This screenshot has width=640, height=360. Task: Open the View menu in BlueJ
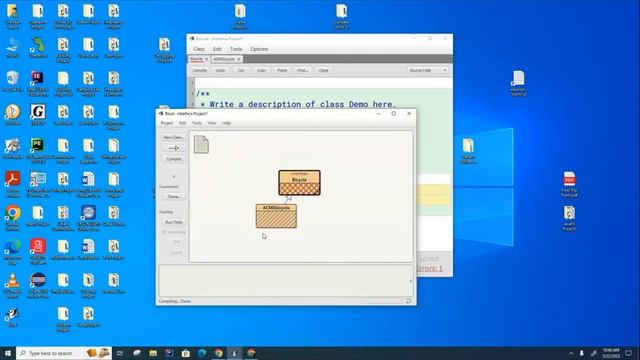click(212, 123)
